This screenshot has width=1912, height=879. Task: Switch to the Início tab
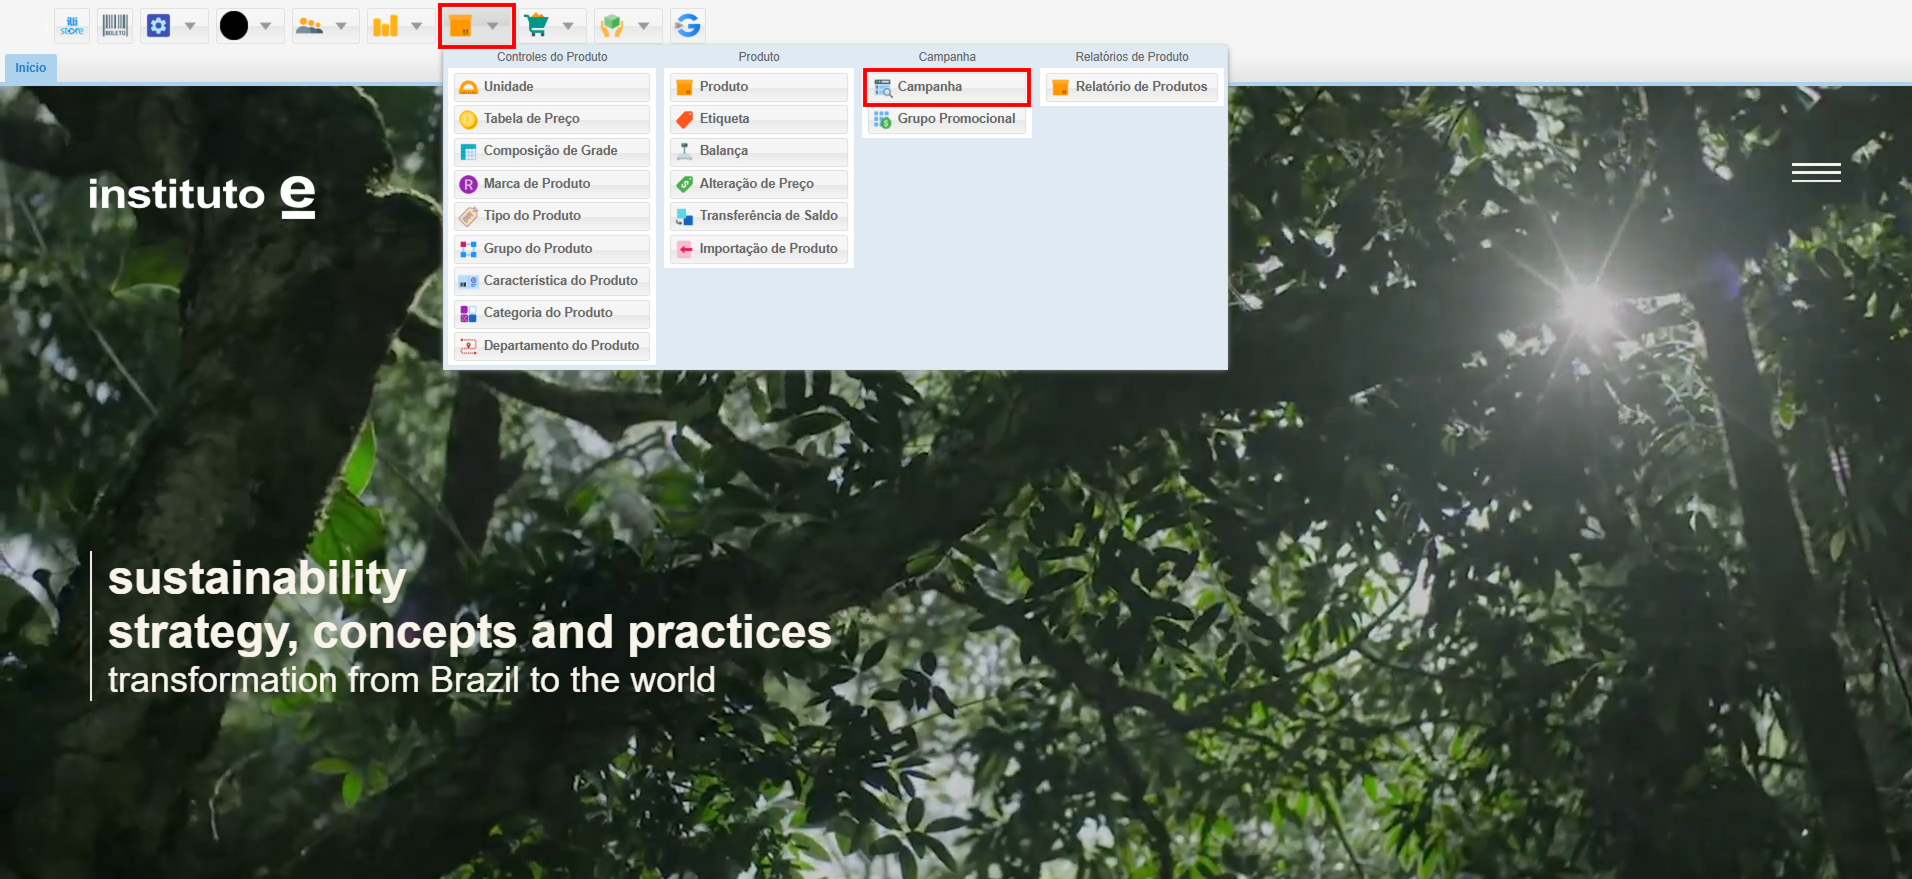(31, 68)
